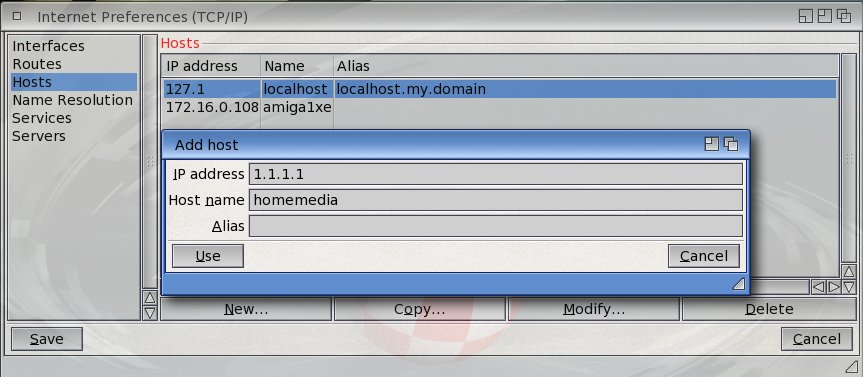Select Hosts in the sidebar
The image size is (863, 377).
74,82
